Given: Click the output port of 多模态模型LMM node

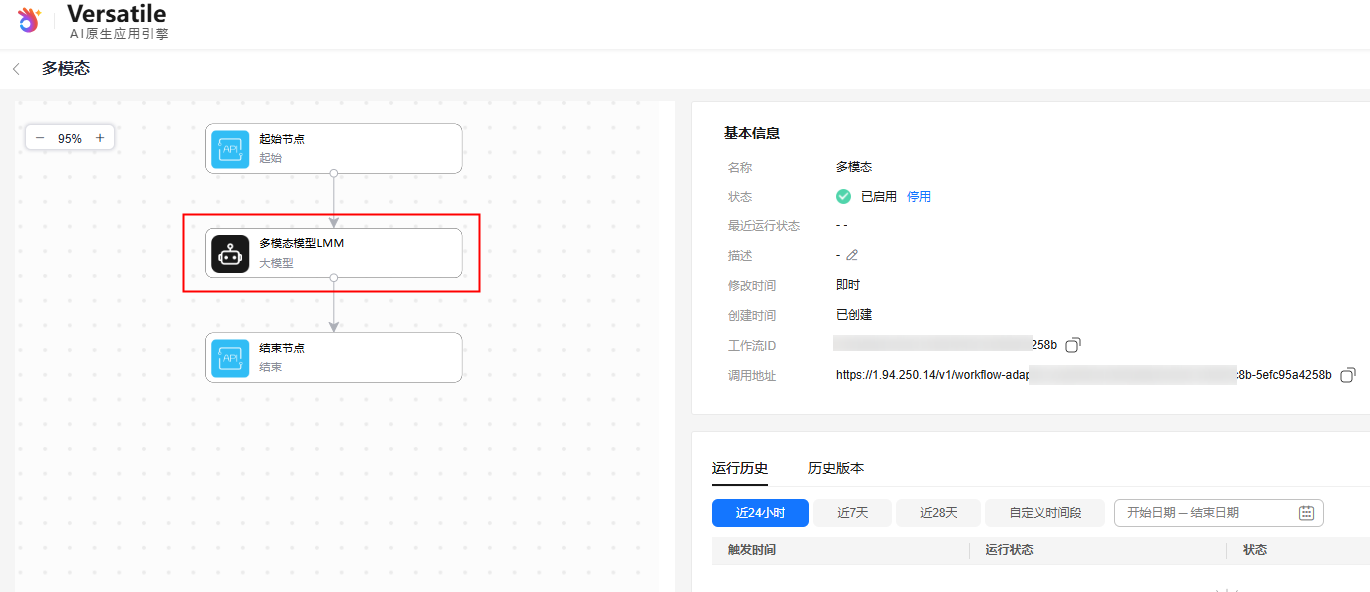Looking at the screenshot, I should click(x=334, y=278).
